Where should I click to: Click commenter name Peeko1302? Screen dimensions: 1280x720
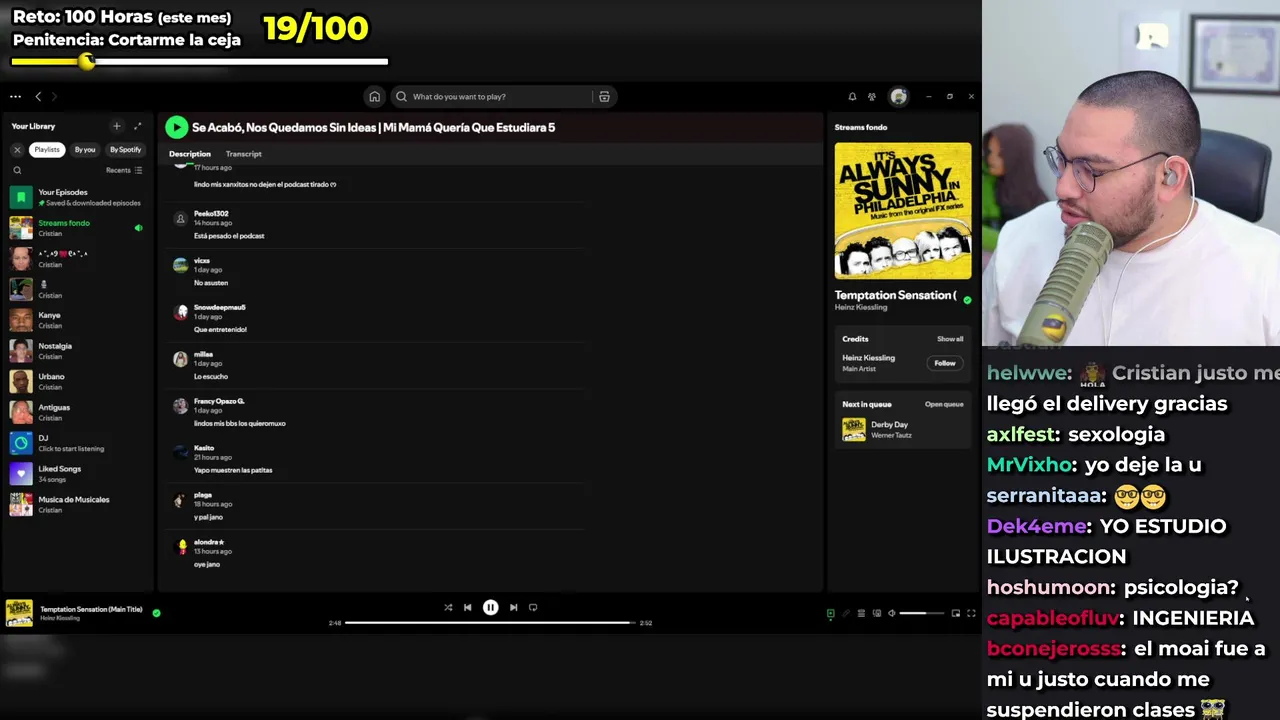[x=211, y=214]
